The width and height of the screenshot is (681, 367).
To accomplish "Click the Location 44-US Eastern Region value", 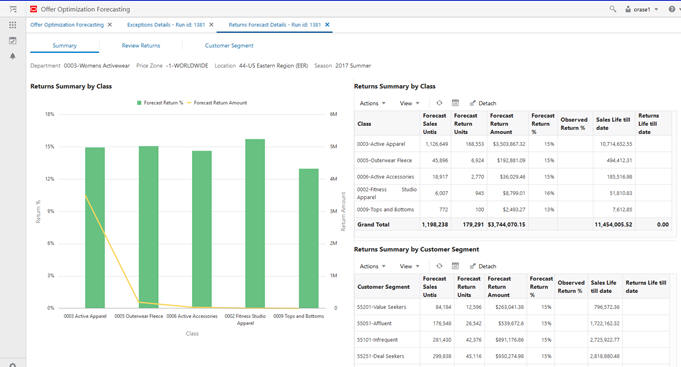I will 273,66.
